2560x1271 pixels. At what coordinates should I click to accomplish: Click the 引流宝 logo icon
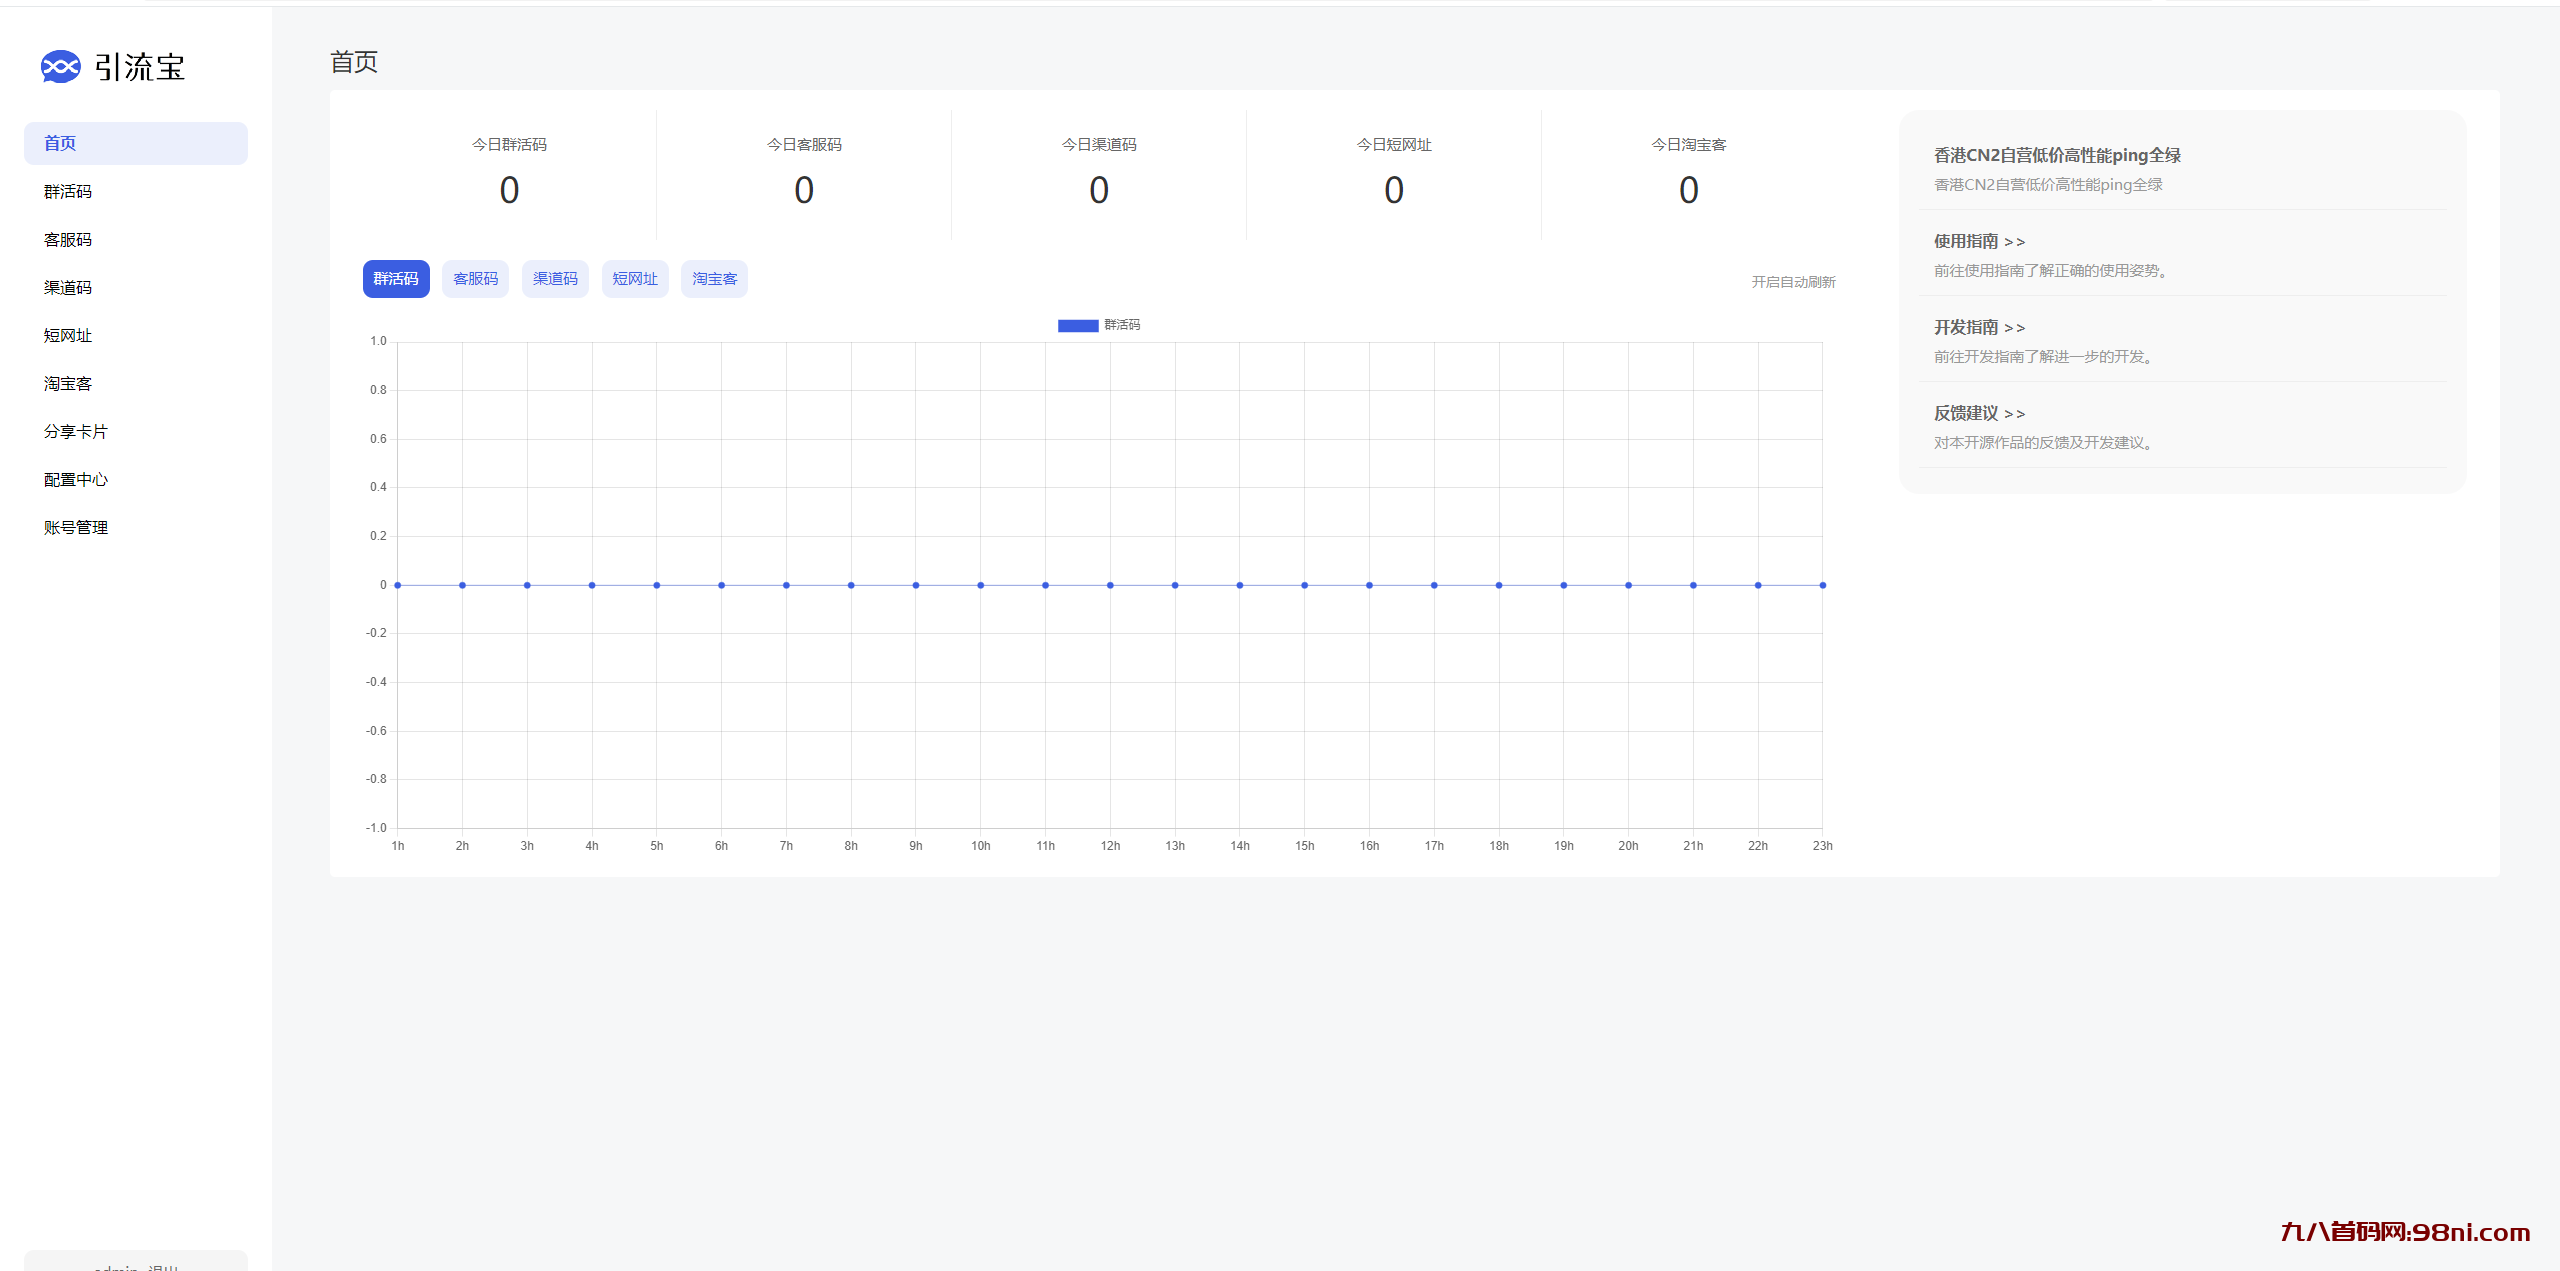49,67
